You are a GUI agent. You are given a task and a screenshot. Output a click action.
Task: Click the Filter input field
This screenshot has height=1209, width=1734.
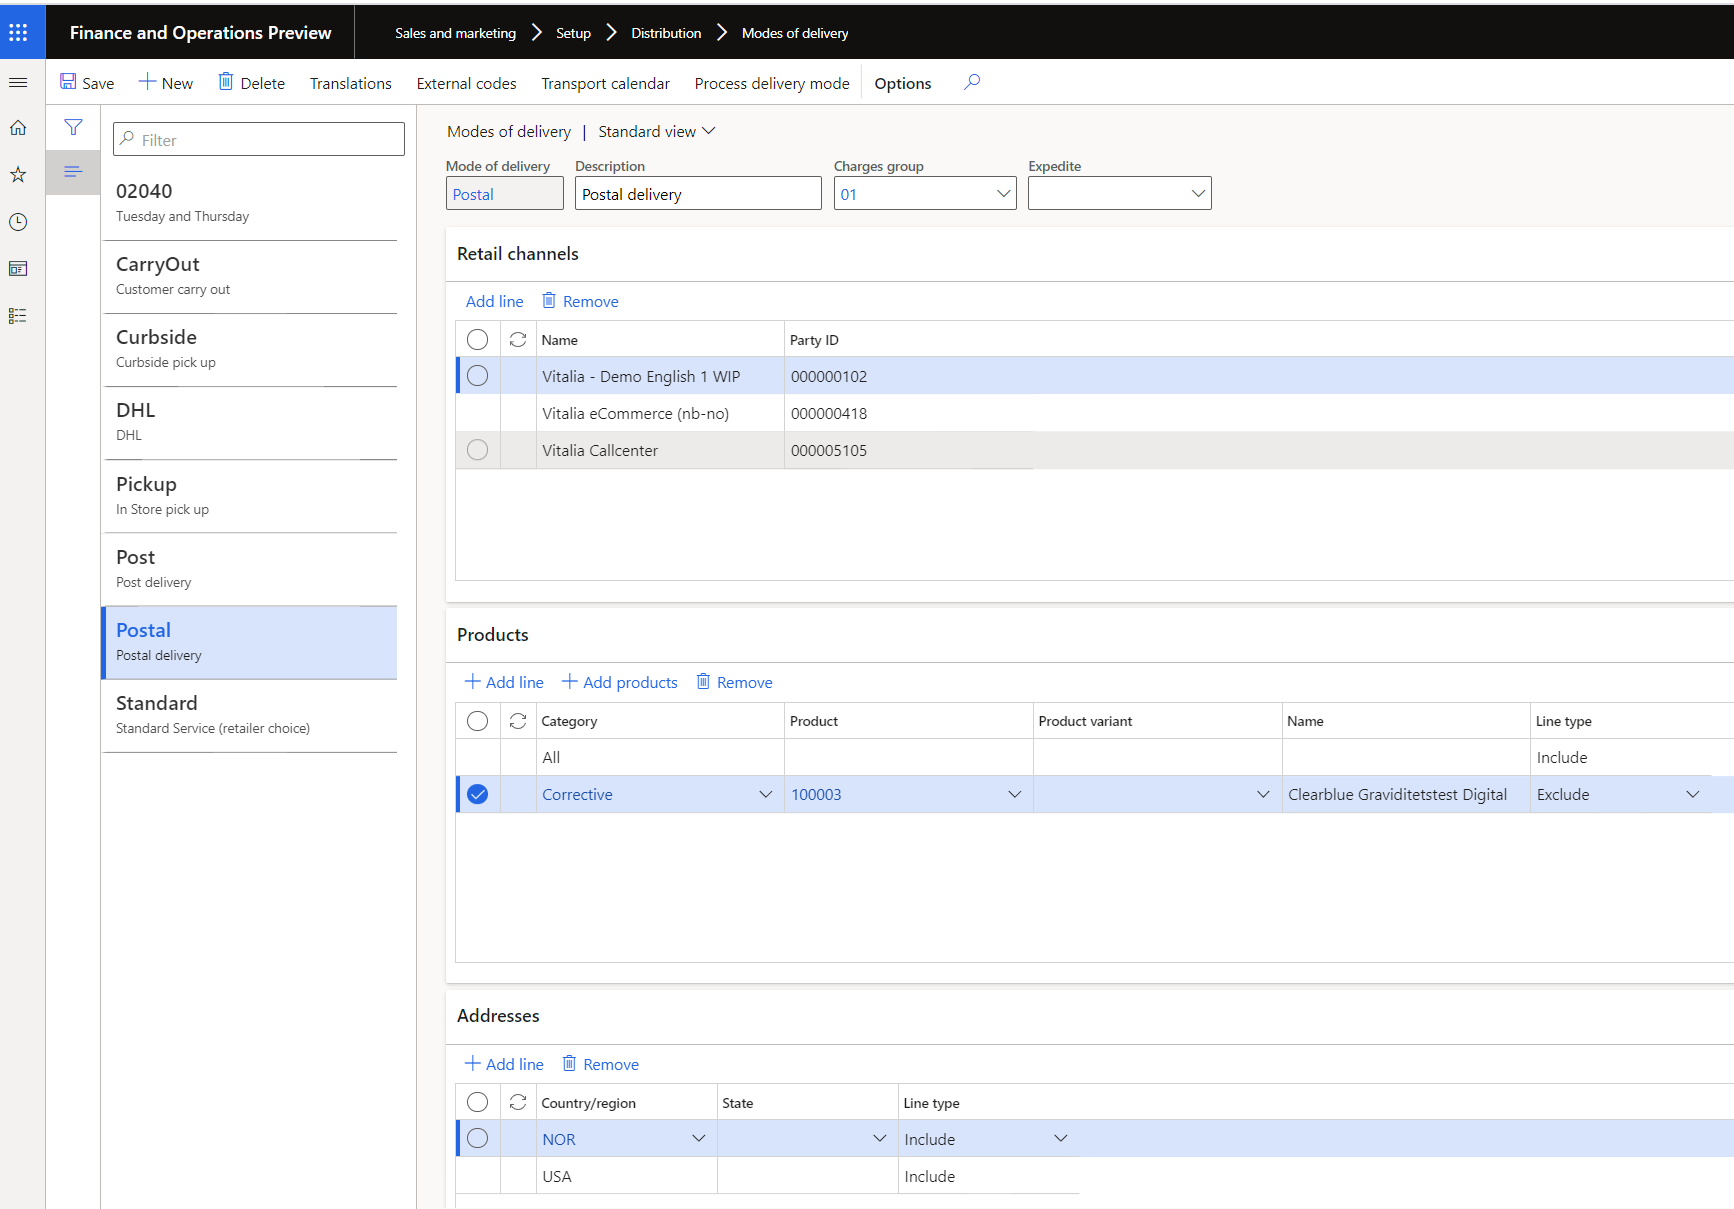click(x=260, y=140)
